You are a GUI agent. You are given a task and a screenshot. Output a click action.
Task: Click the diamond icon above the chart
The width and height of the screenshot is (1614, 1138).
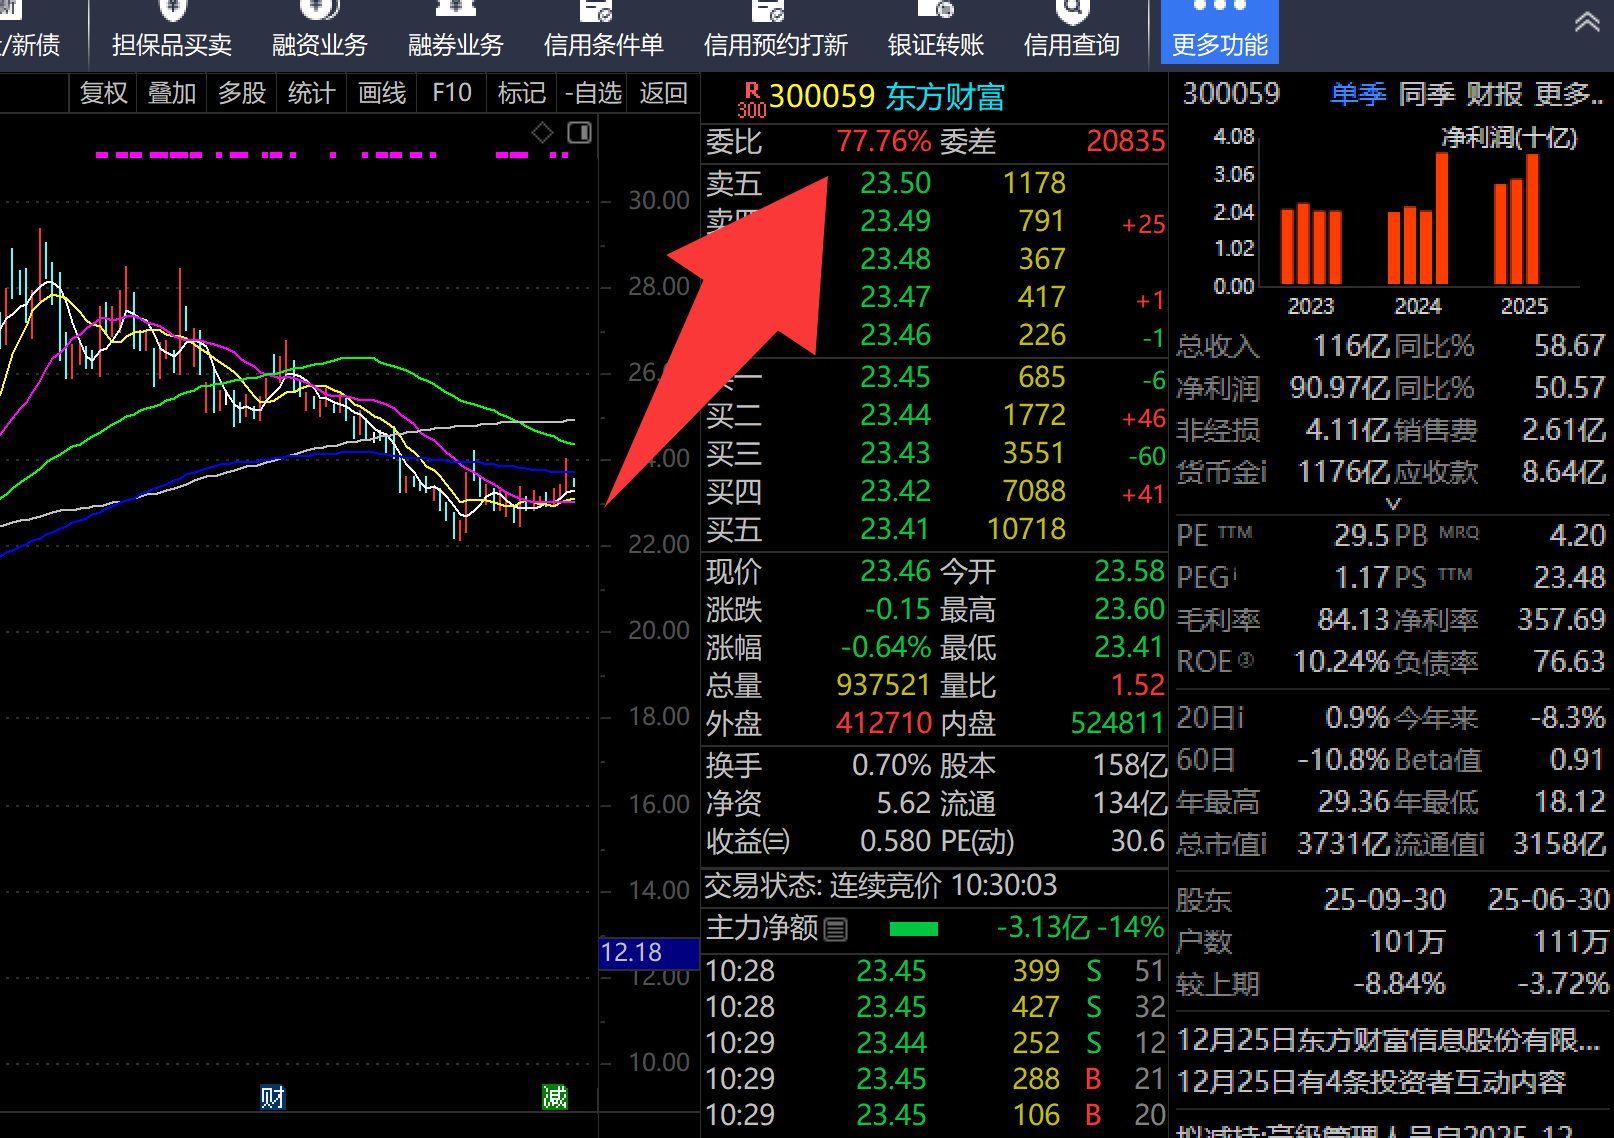pyautogui.click(x=542, y=132)
